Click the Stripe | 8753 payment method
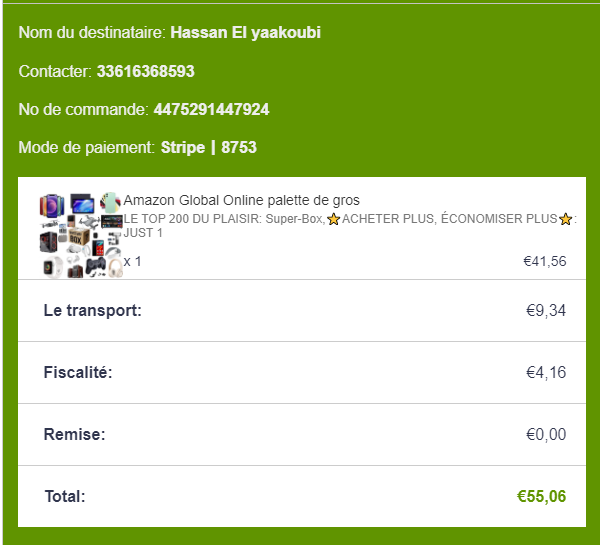600x545 pixels. click(x=209, y=148)
